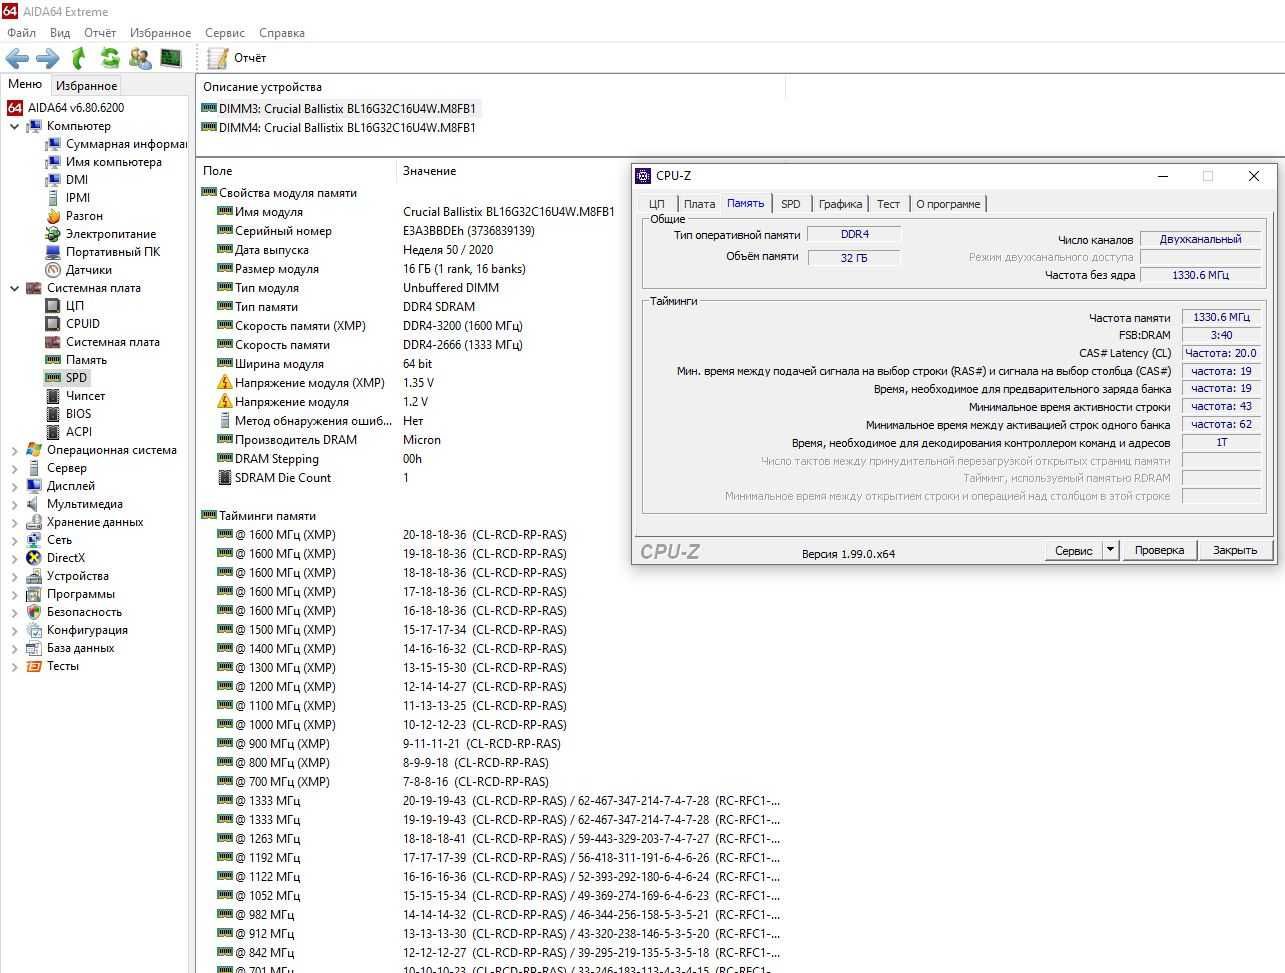Click the Отчёт report toolbar button

coord(237,58)
